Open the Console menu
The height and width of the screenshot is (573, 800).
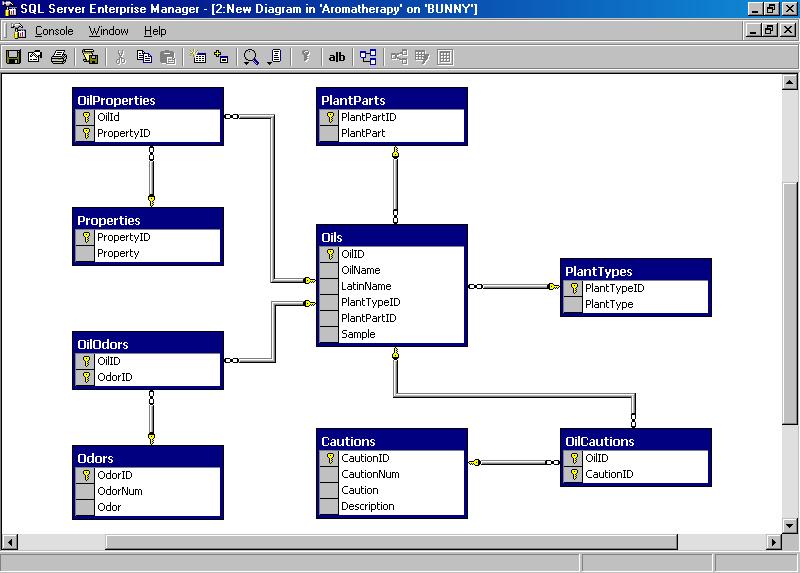click(x=54, y=31)
